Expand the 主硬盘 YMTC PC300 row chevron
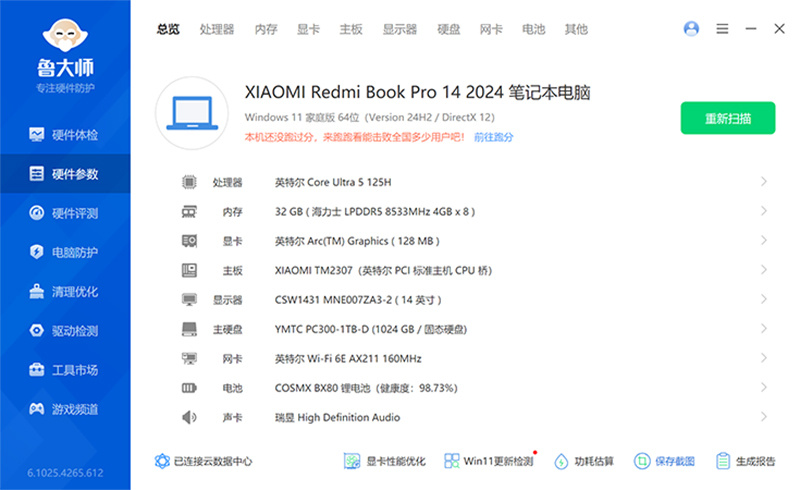Screen dimensions: 800x490 pos(763,328)
